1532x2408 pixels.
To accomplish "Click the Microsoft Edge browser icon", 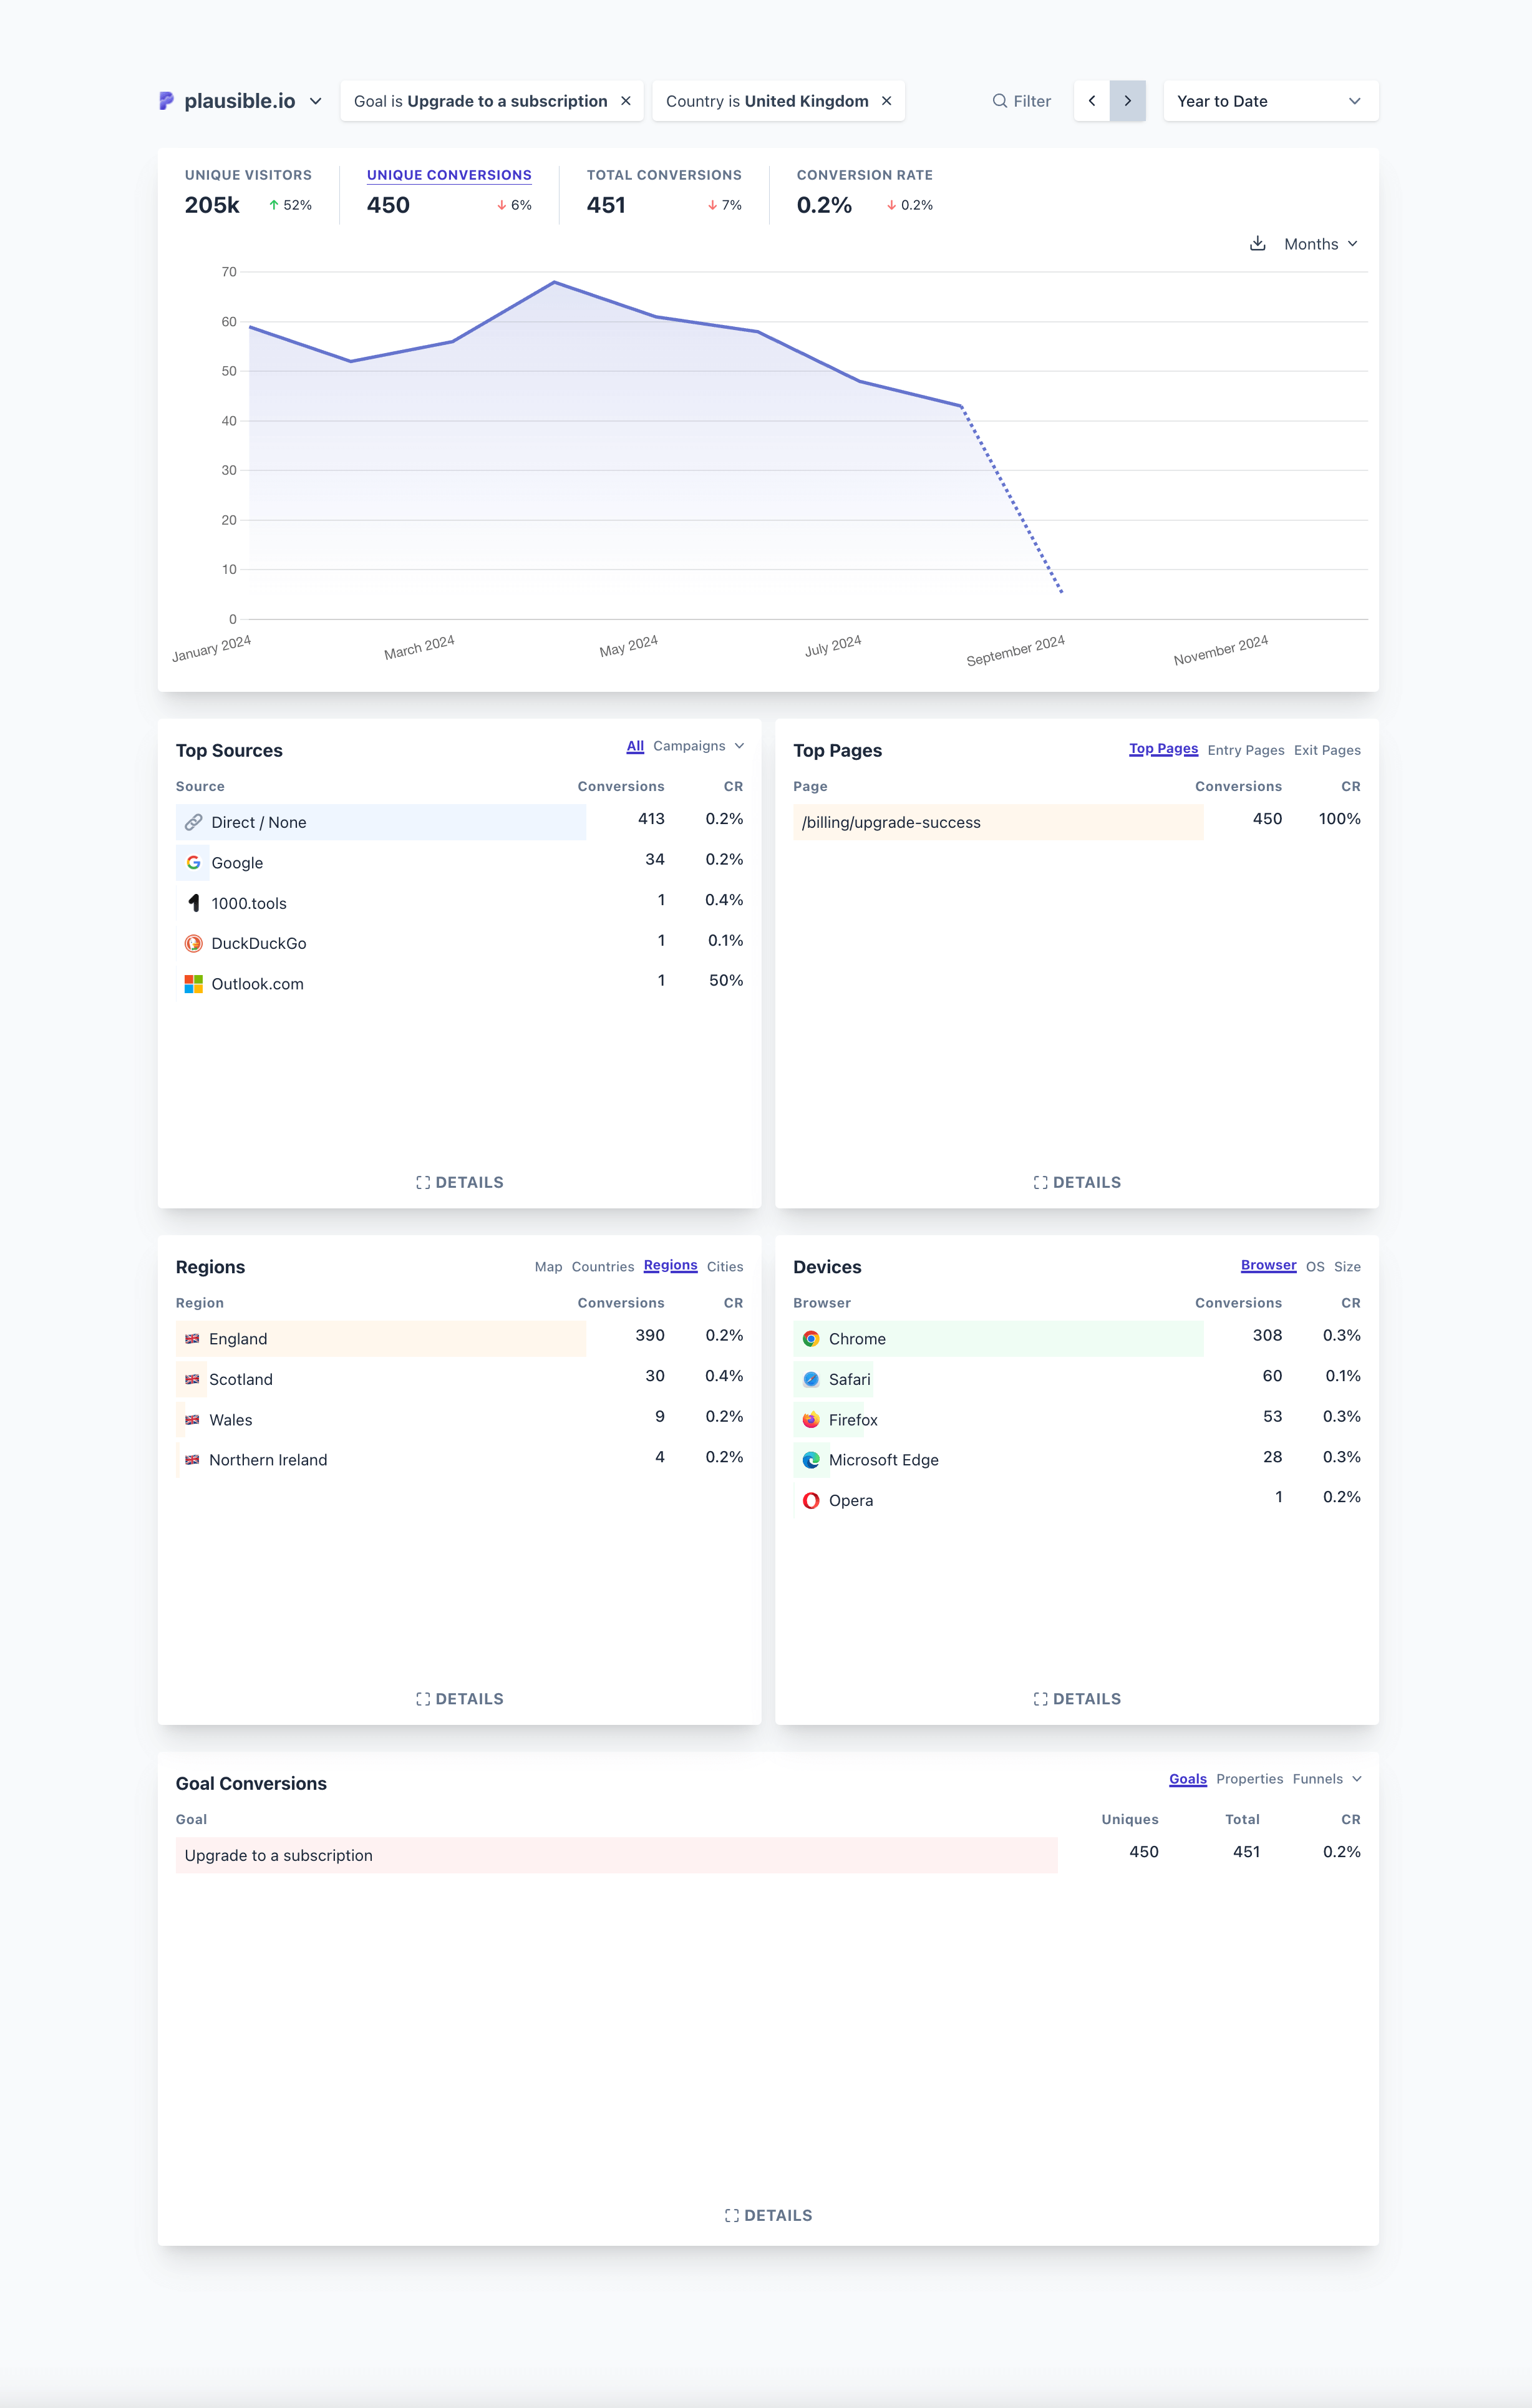I will tap(811, 1460).
